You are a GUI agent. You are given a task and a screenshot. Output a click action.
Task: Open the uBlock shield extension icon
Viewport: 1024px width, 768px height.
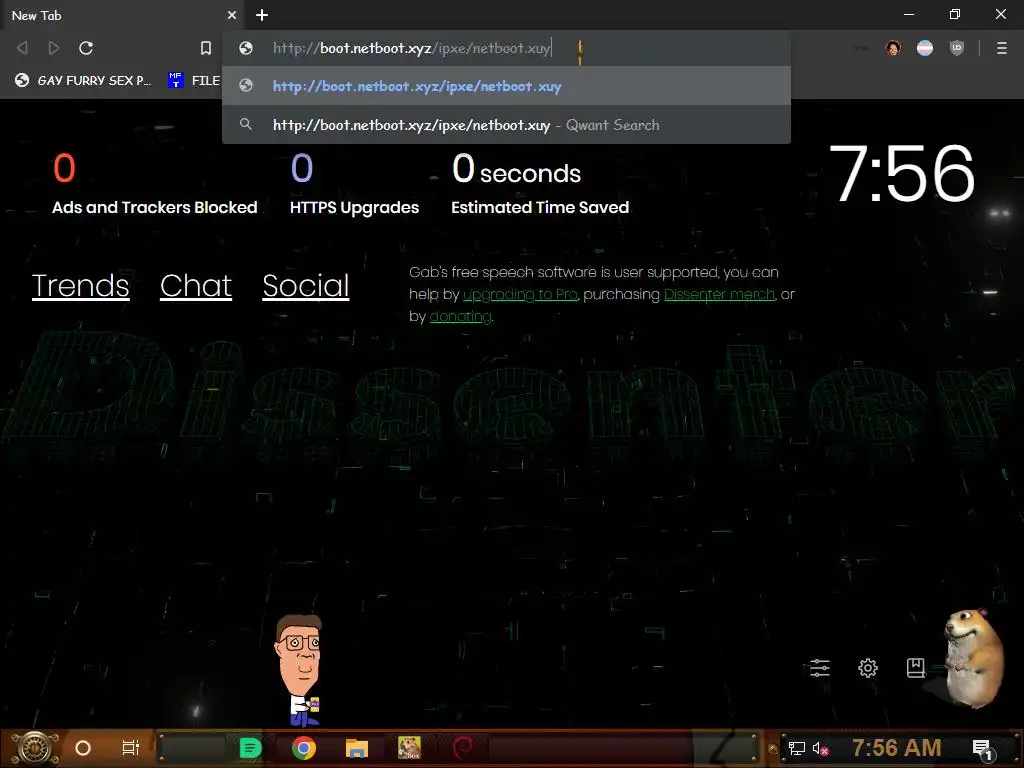point(957,48)
